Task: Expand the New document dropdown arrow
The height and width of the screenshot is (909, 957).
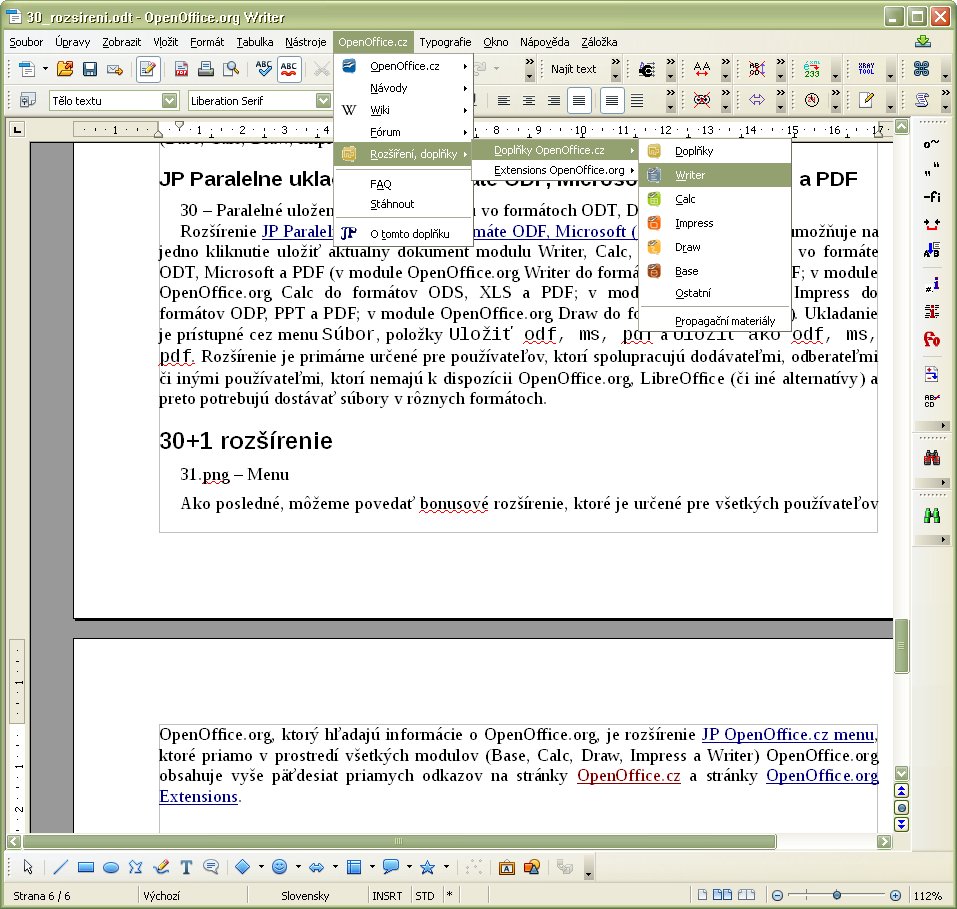Action: (x=45, y=69)
